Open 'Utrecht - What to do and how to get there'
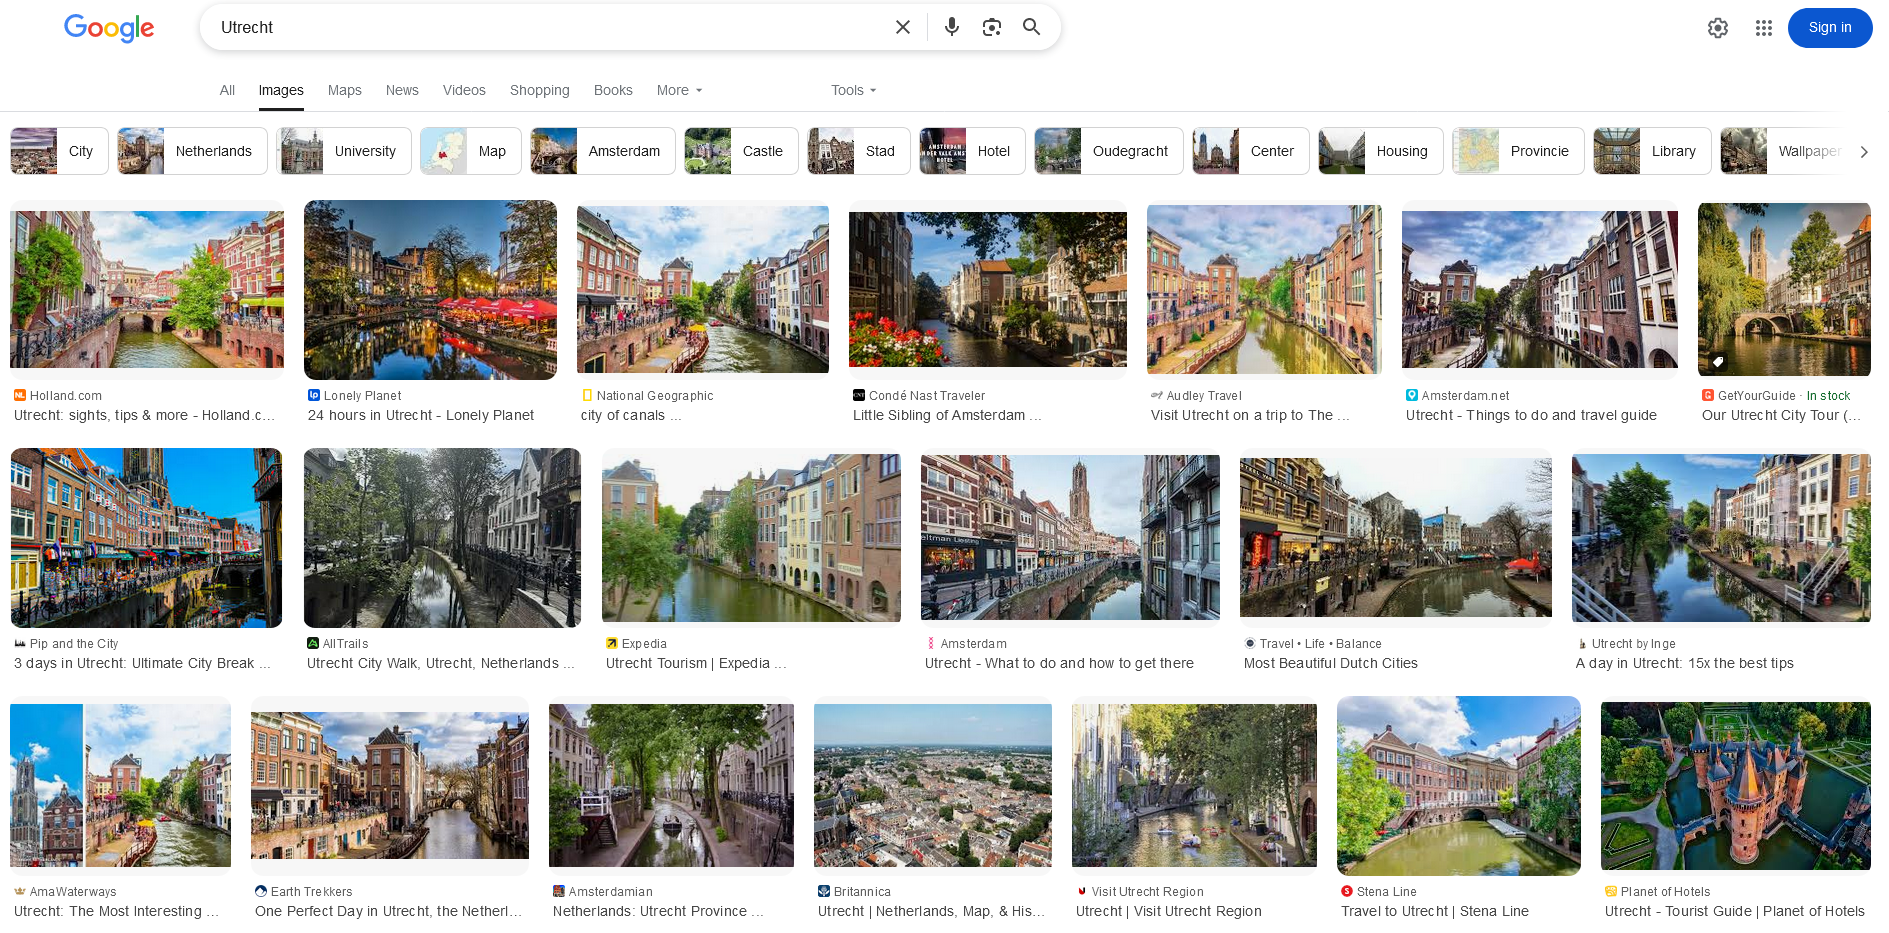The height and width of the screenshot is (933, 1889). tap(1059, 663)
